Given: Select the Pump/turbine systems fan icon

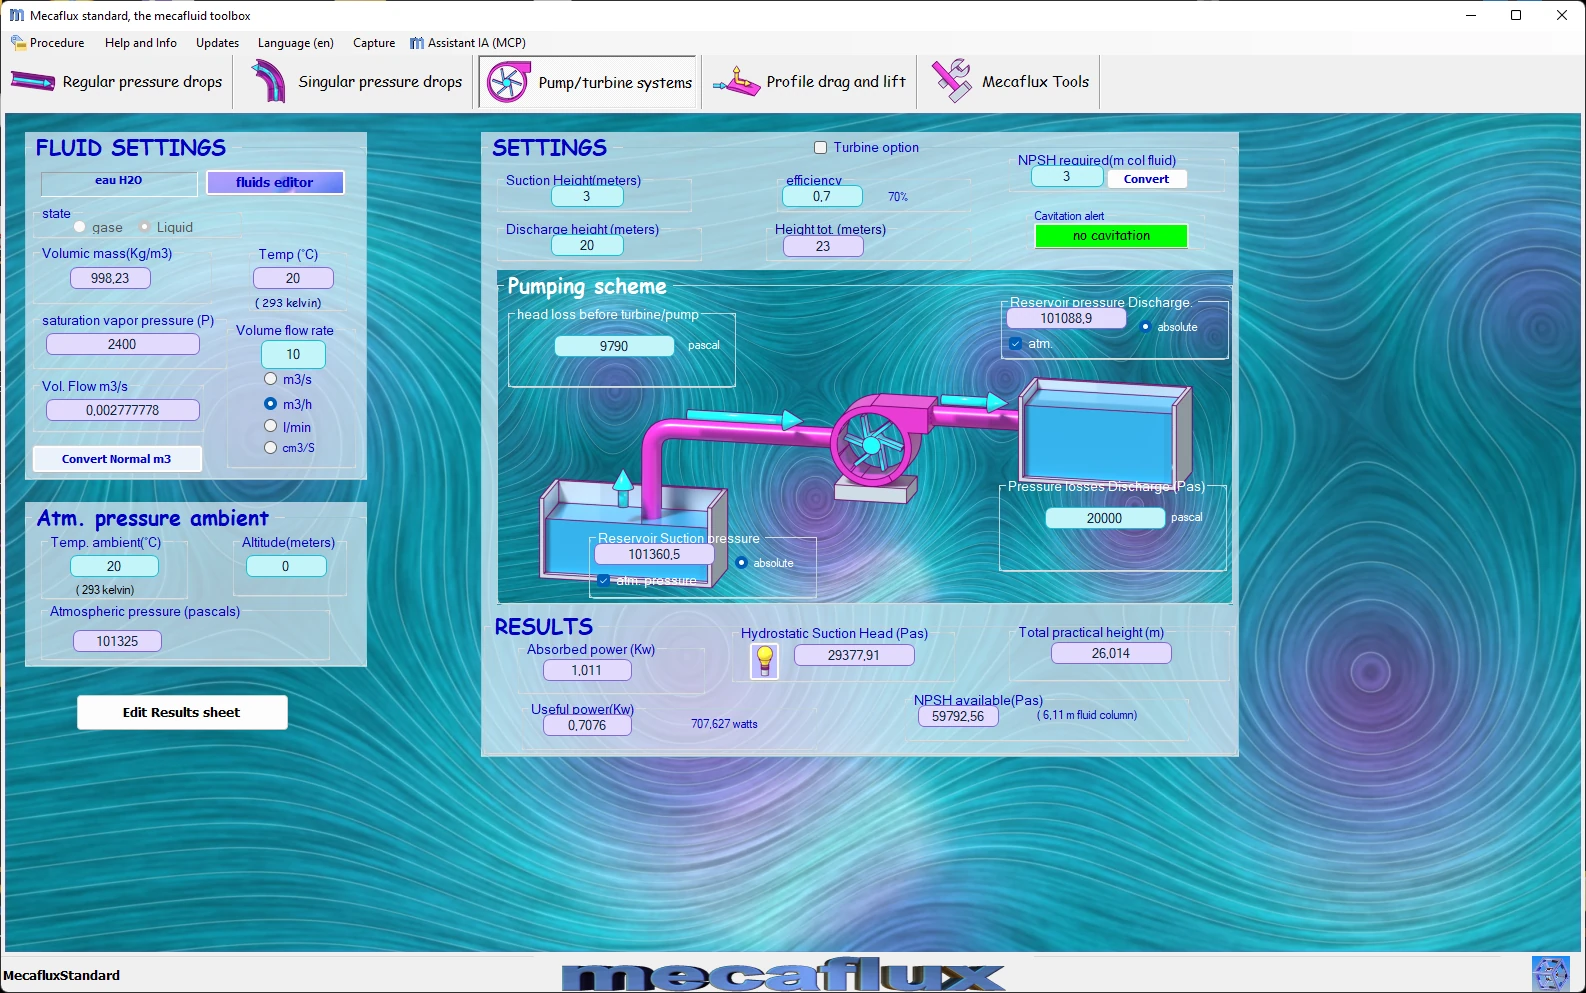Looking at the screenshot, I should click(508, 82).
